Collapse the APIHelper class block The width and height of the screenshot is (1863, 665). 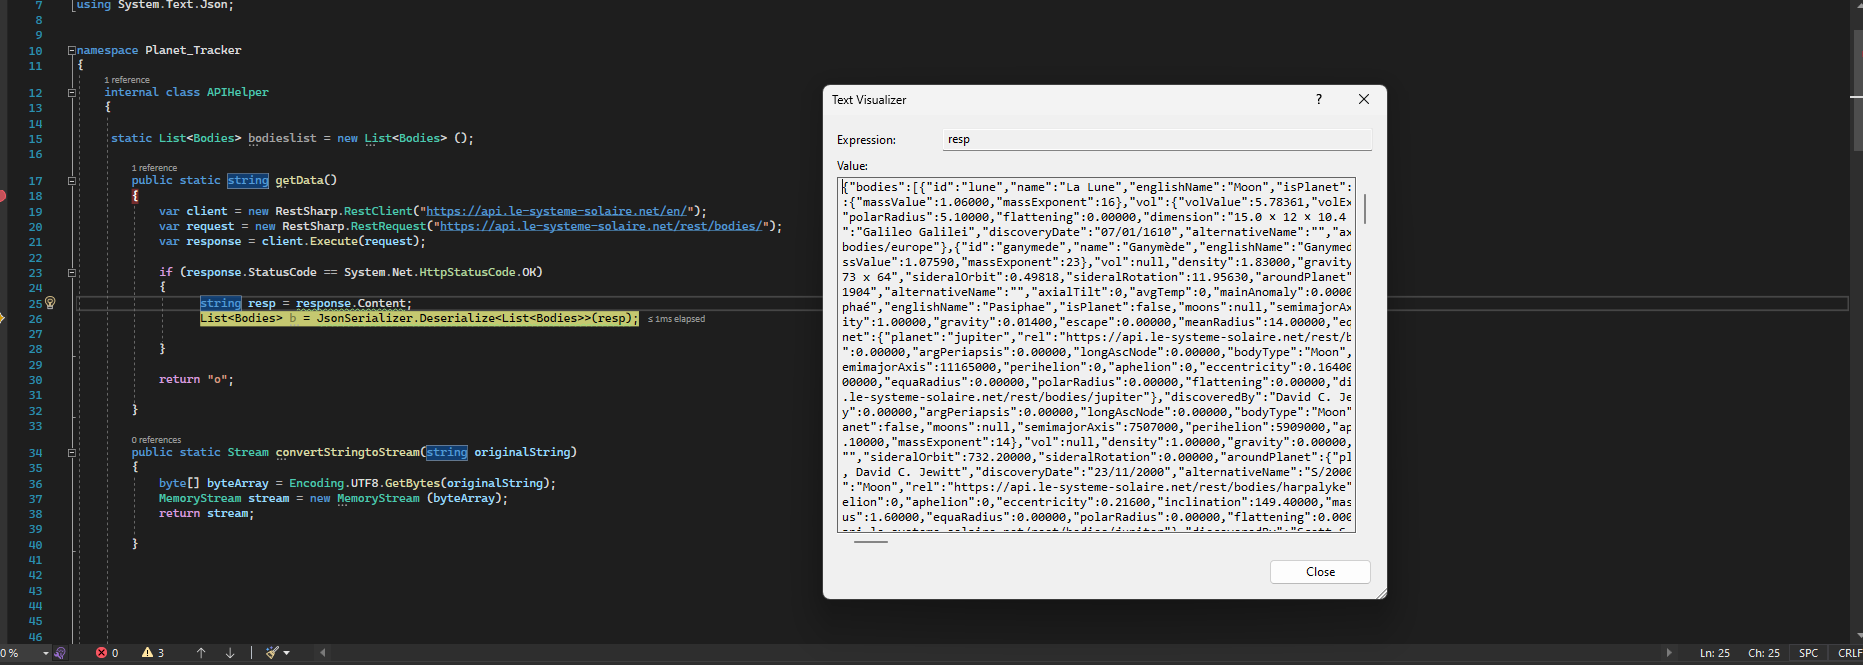pyautogui.click(x=72, y=92)
